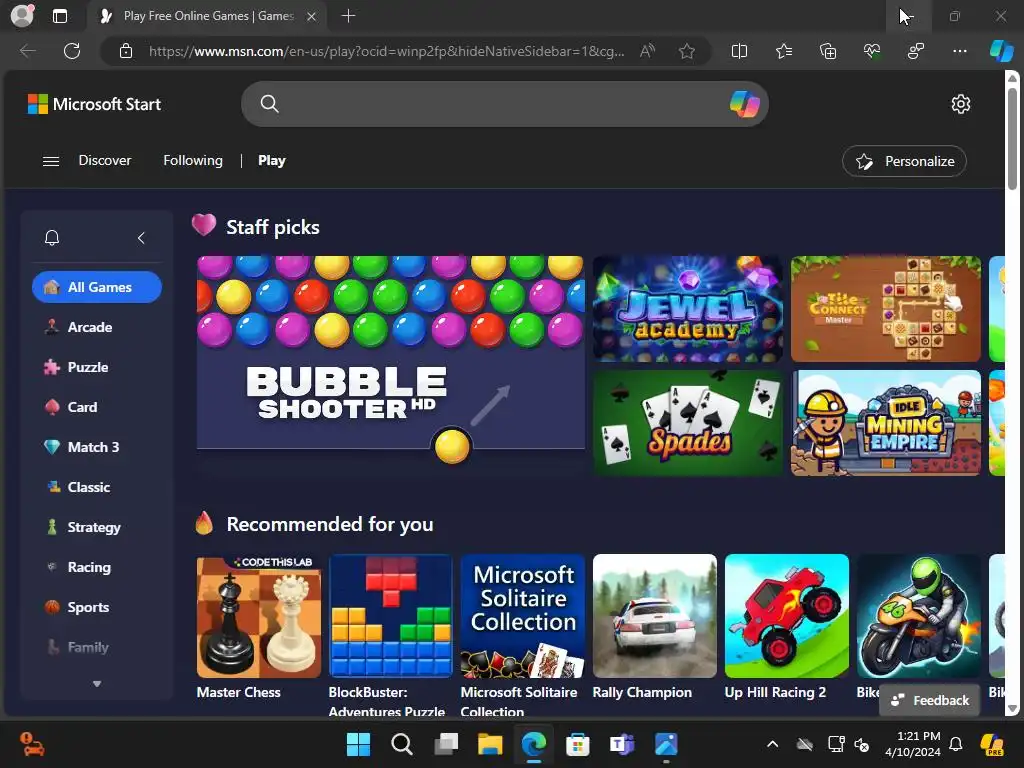Select the Discover tab

coord(104,161)
